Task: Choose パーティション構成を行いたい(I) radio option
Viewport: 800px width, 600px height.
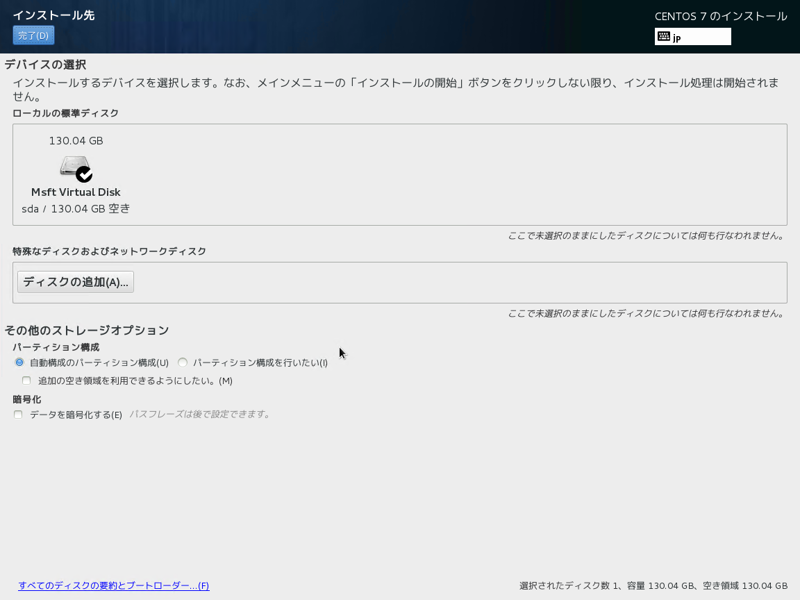Action: click(182, 362)
